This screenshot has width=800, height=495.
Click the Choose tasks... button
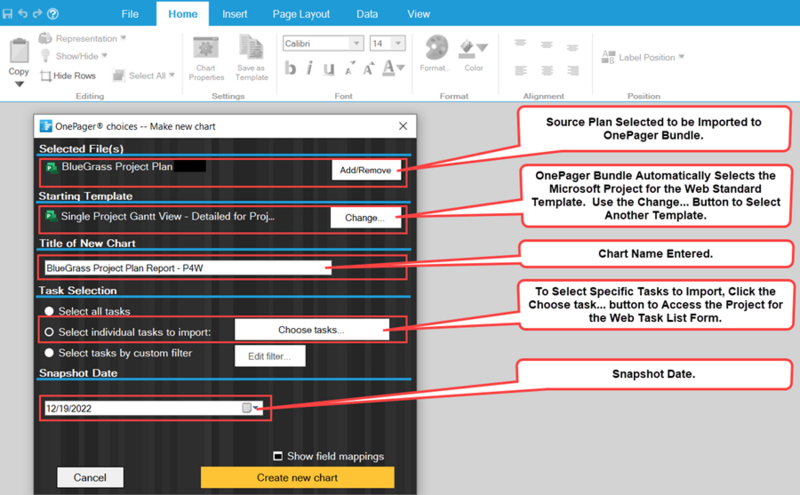click(x=311, y=330)
